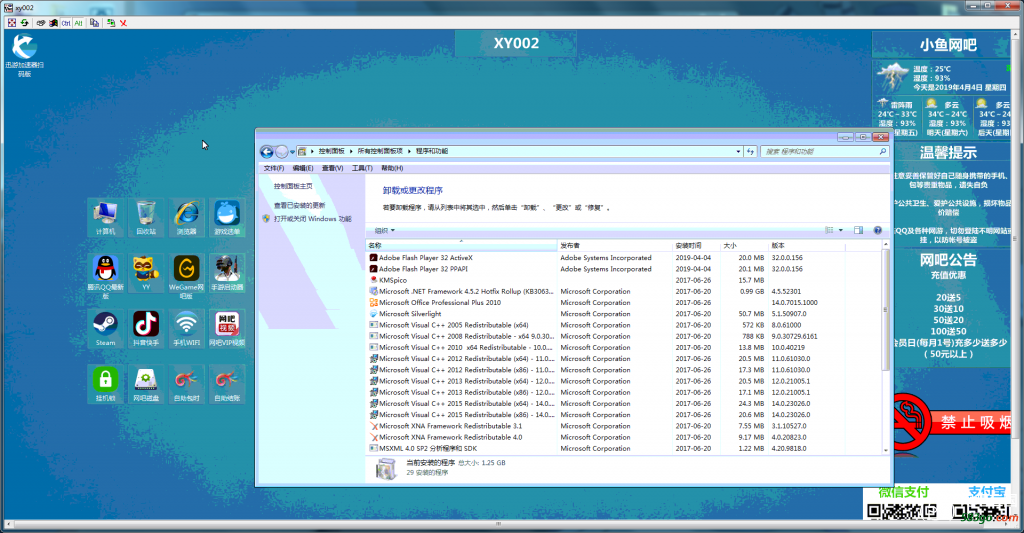The width and height of the screenshot is (1024, 533).
Task: Sort by the 大小 column header
Action: coord(744,246)
